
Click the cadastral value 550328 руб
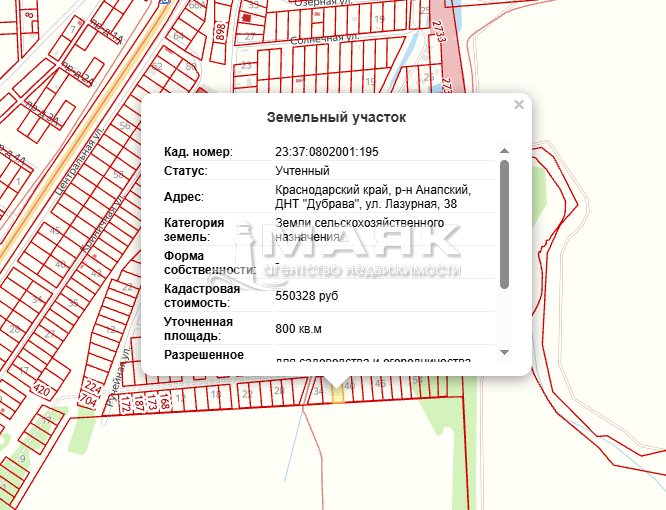[309, 295]
